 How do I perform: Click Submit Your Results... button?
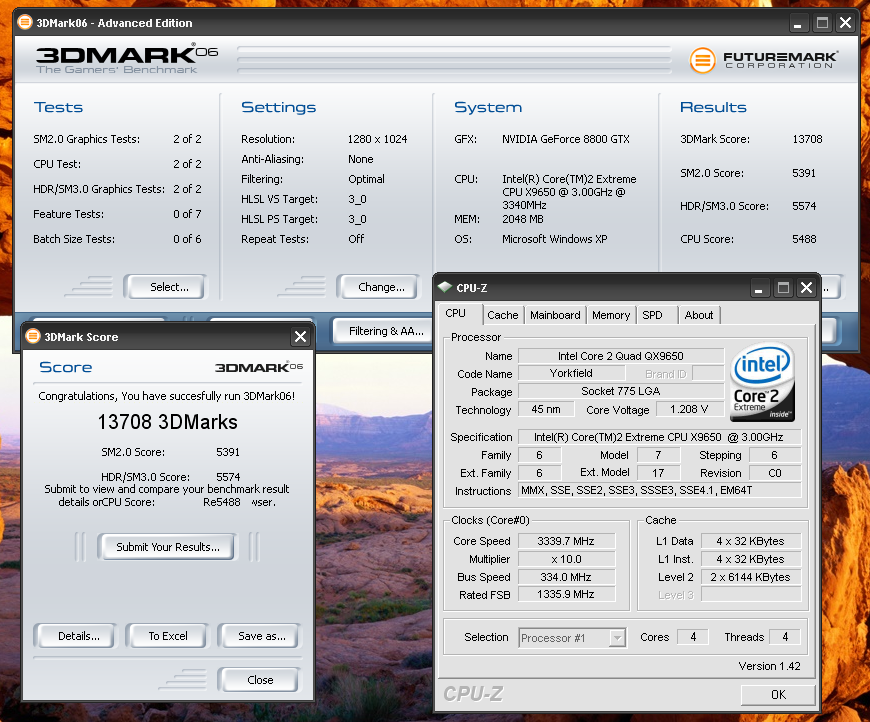[x=167, y=547]
